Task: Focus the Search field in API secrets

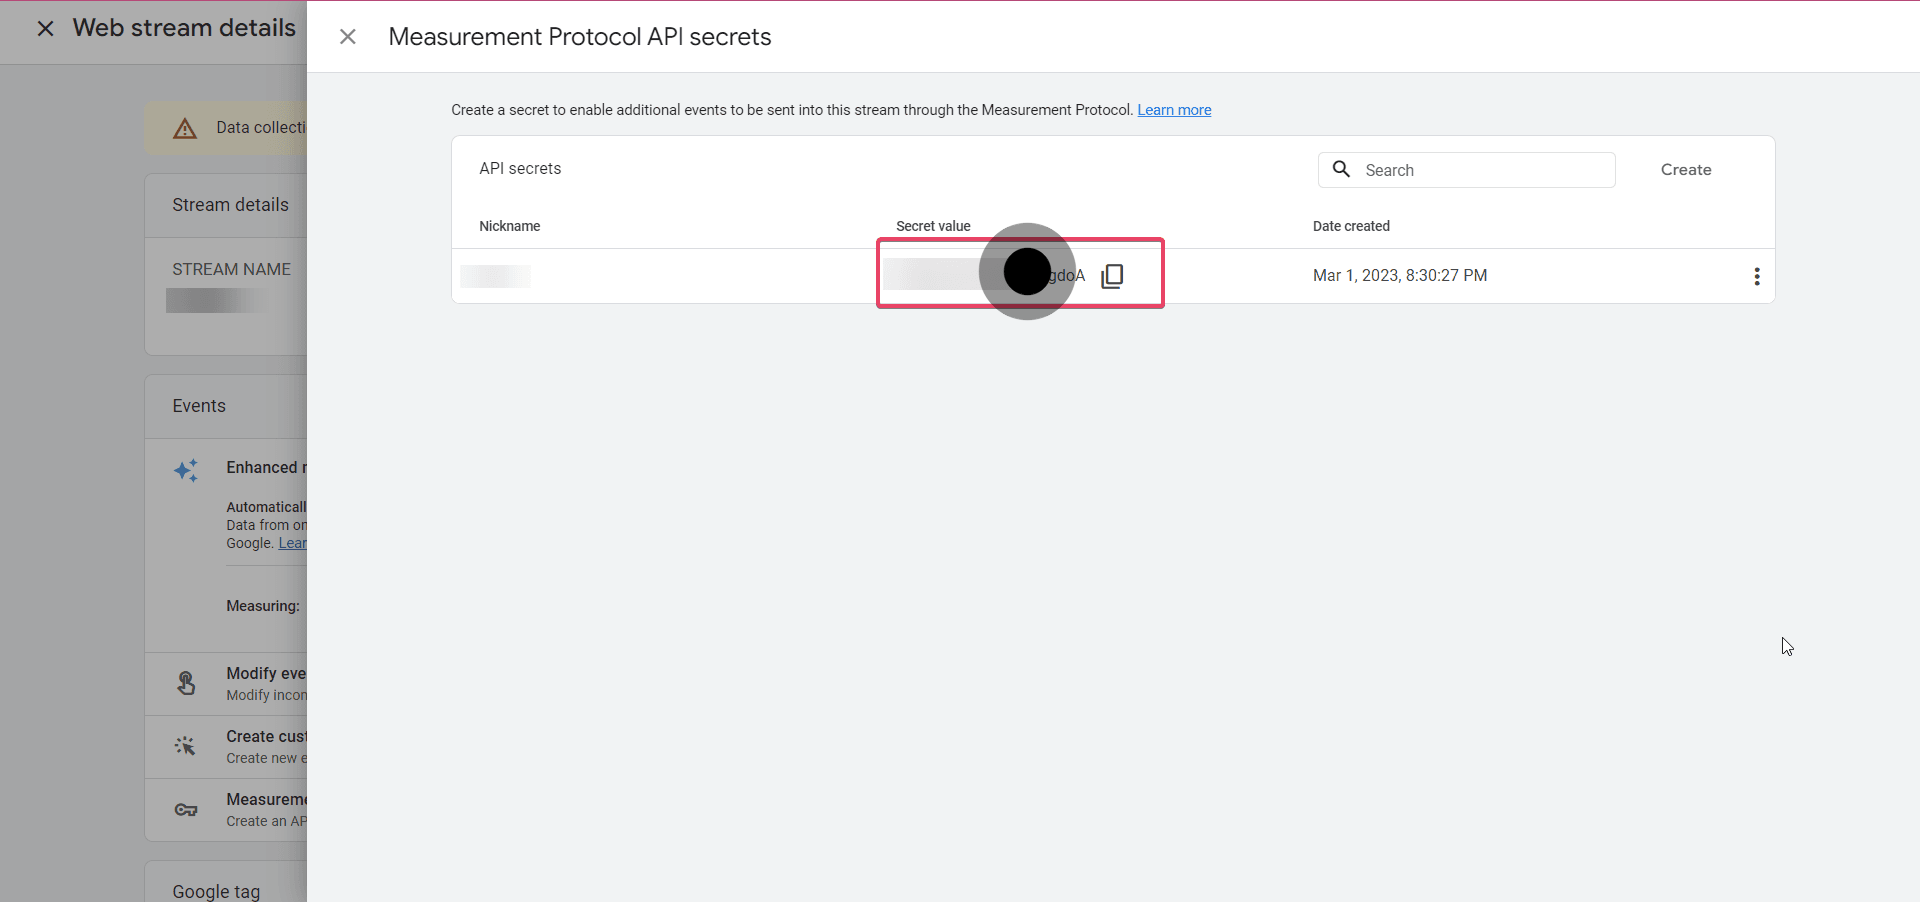Action: [x=1480, y=170]
